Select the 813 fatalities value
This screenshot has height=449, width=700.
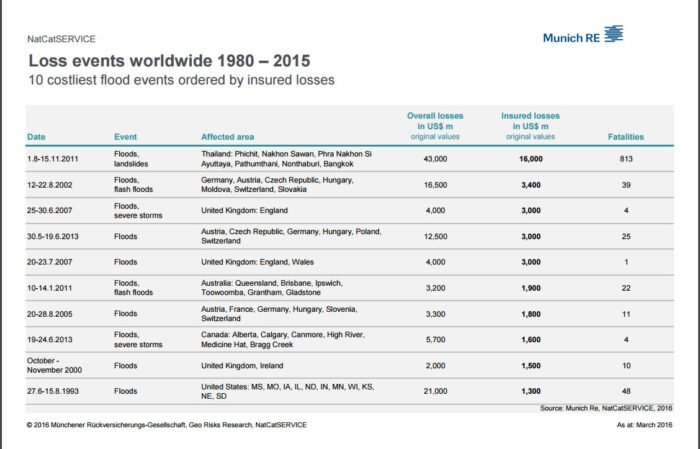pos(626,159)
